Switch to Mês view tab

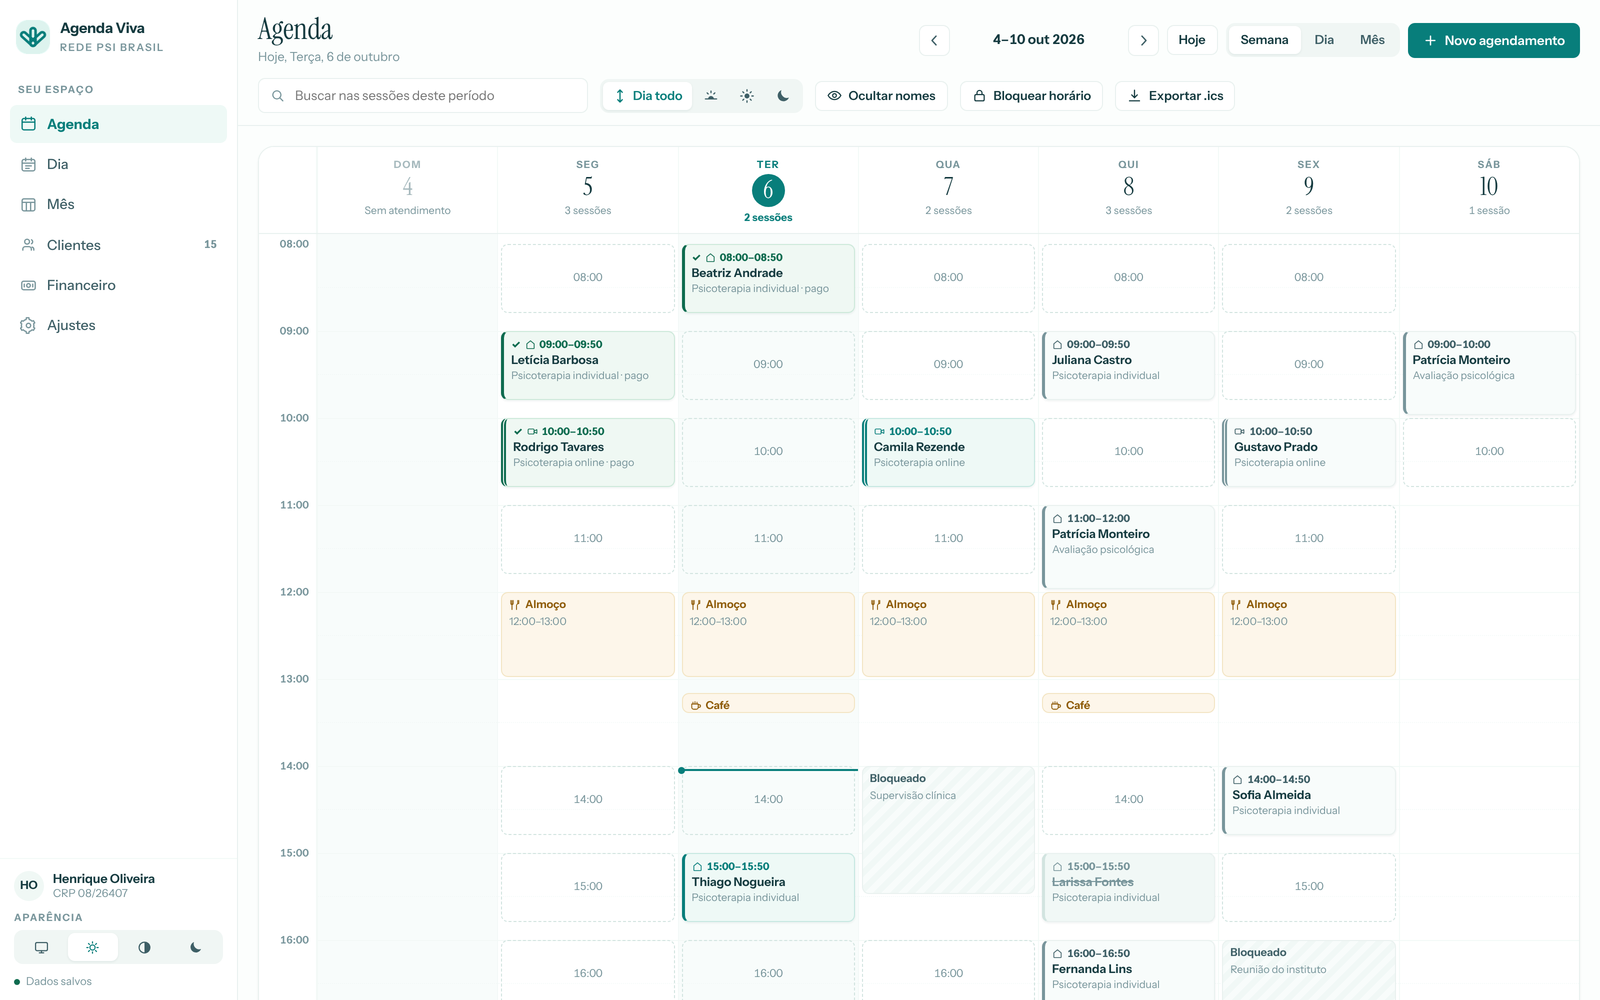point(1372,40)
